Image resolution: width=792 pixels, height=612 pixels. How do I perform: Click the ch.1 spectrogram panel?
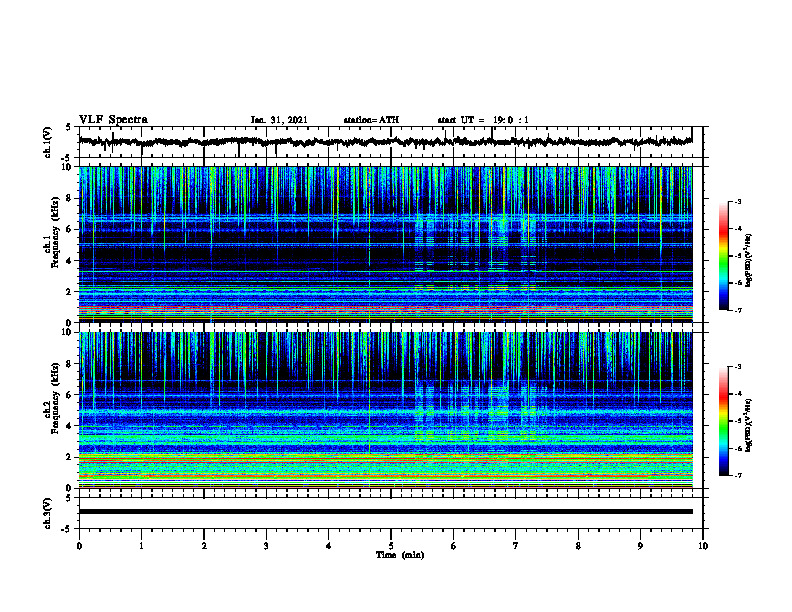pyautogui.click(x=385, y=244)
